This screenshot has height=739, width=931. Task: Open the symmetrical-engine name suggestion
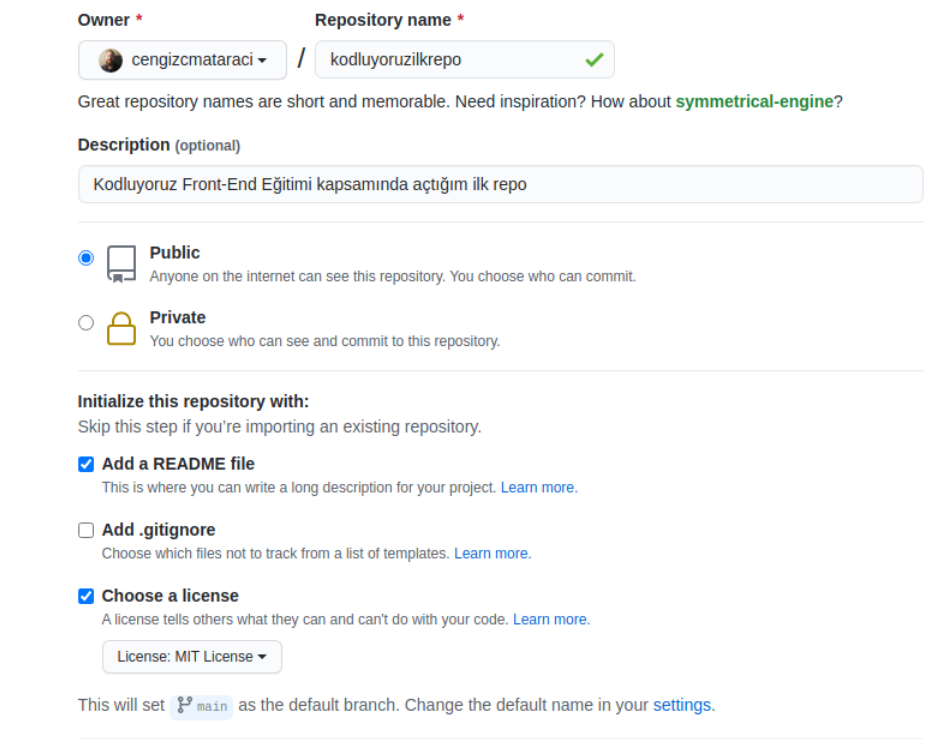753,101
